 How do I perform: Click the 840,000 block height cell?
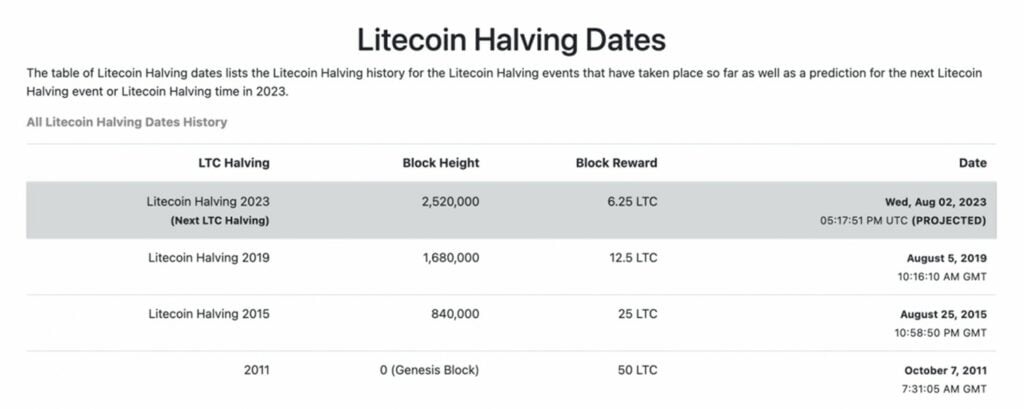[455, 314]
